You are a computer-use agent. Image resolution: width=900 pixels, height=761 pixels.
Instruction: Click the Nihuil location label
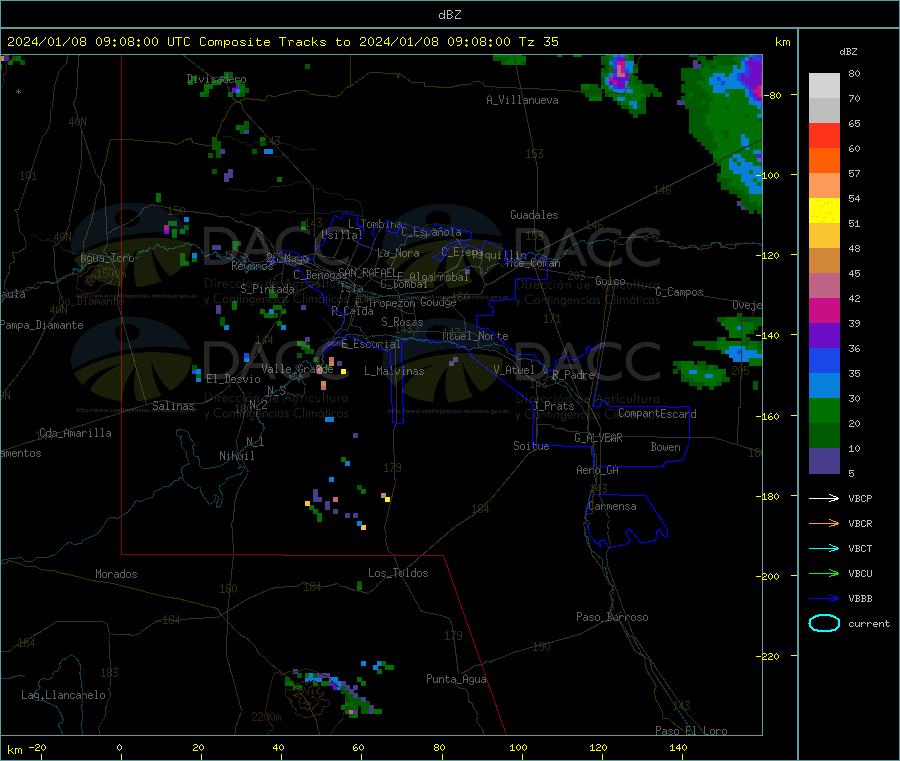point(236,456)
